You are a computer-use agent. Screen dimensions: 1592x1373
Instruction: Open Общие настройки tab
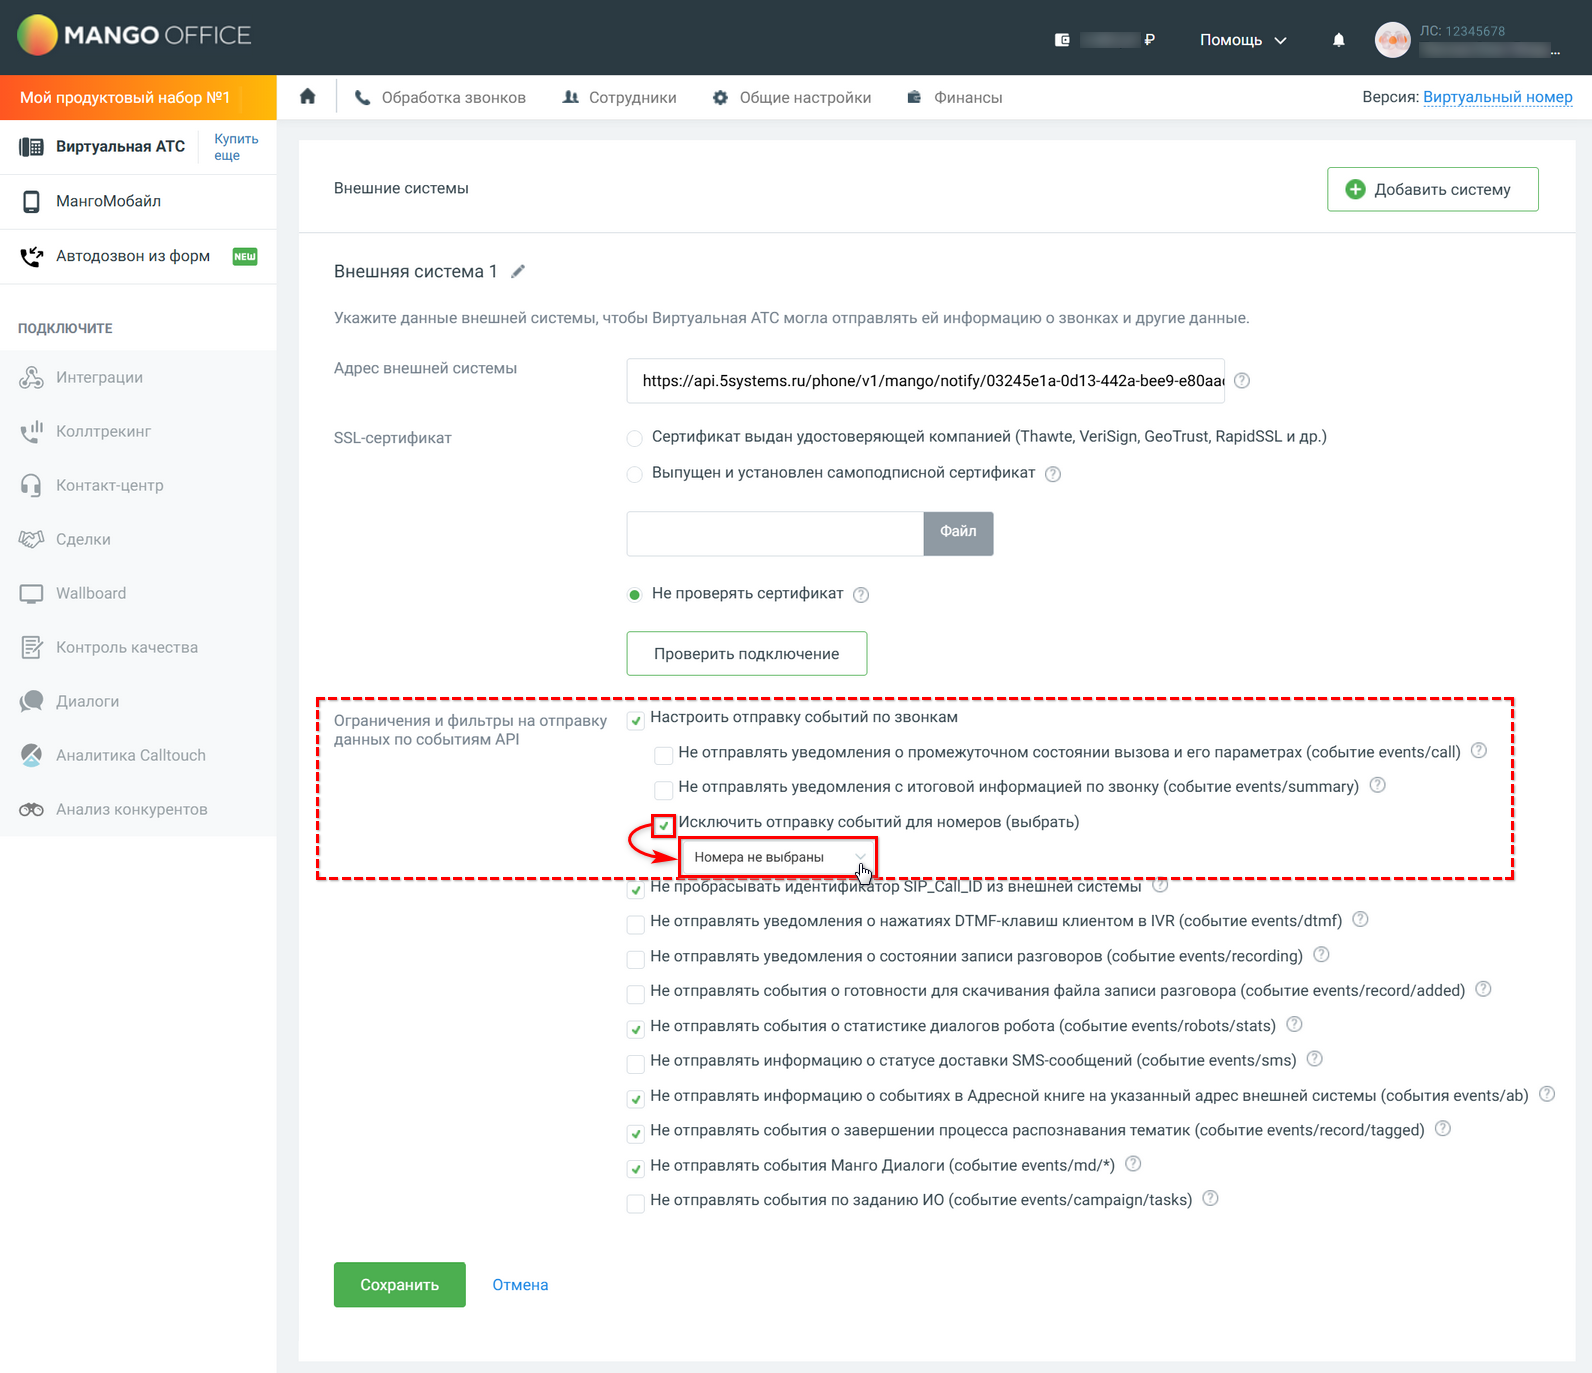pos(791,97)
